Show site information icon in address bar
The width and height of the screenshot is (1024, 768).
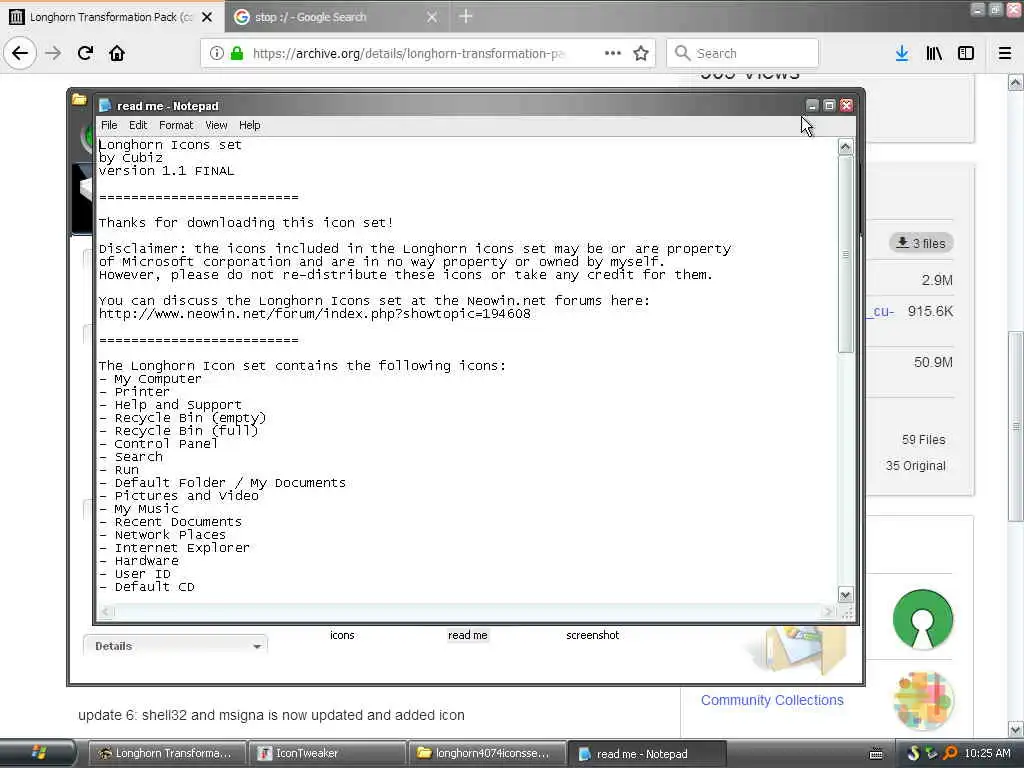pos(217,53)
